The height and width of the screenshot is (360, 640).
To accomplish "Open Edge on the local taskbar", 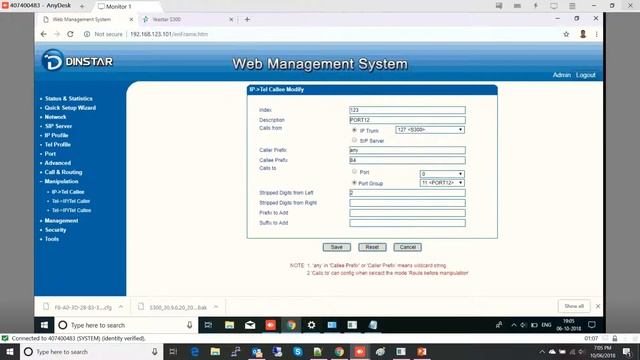I will pos(195,351).
